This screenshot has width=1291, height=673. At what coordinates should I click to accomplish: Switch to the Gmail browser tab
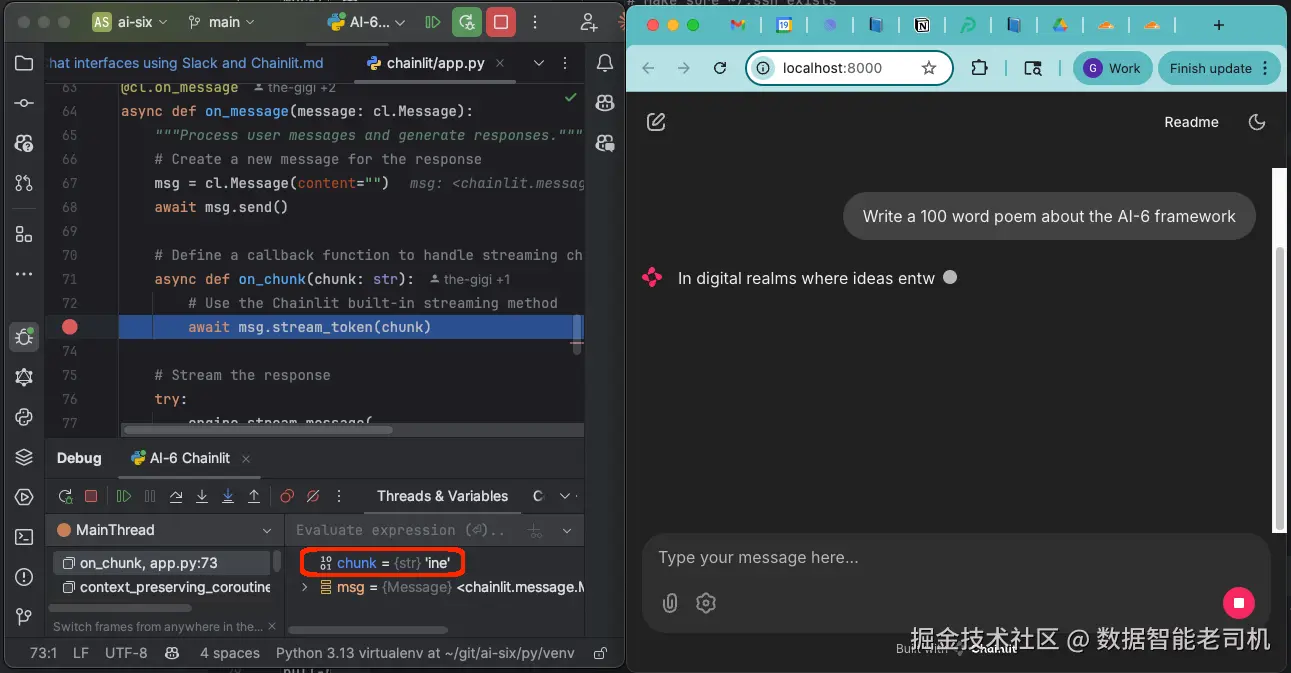click(x=738, y=25)
